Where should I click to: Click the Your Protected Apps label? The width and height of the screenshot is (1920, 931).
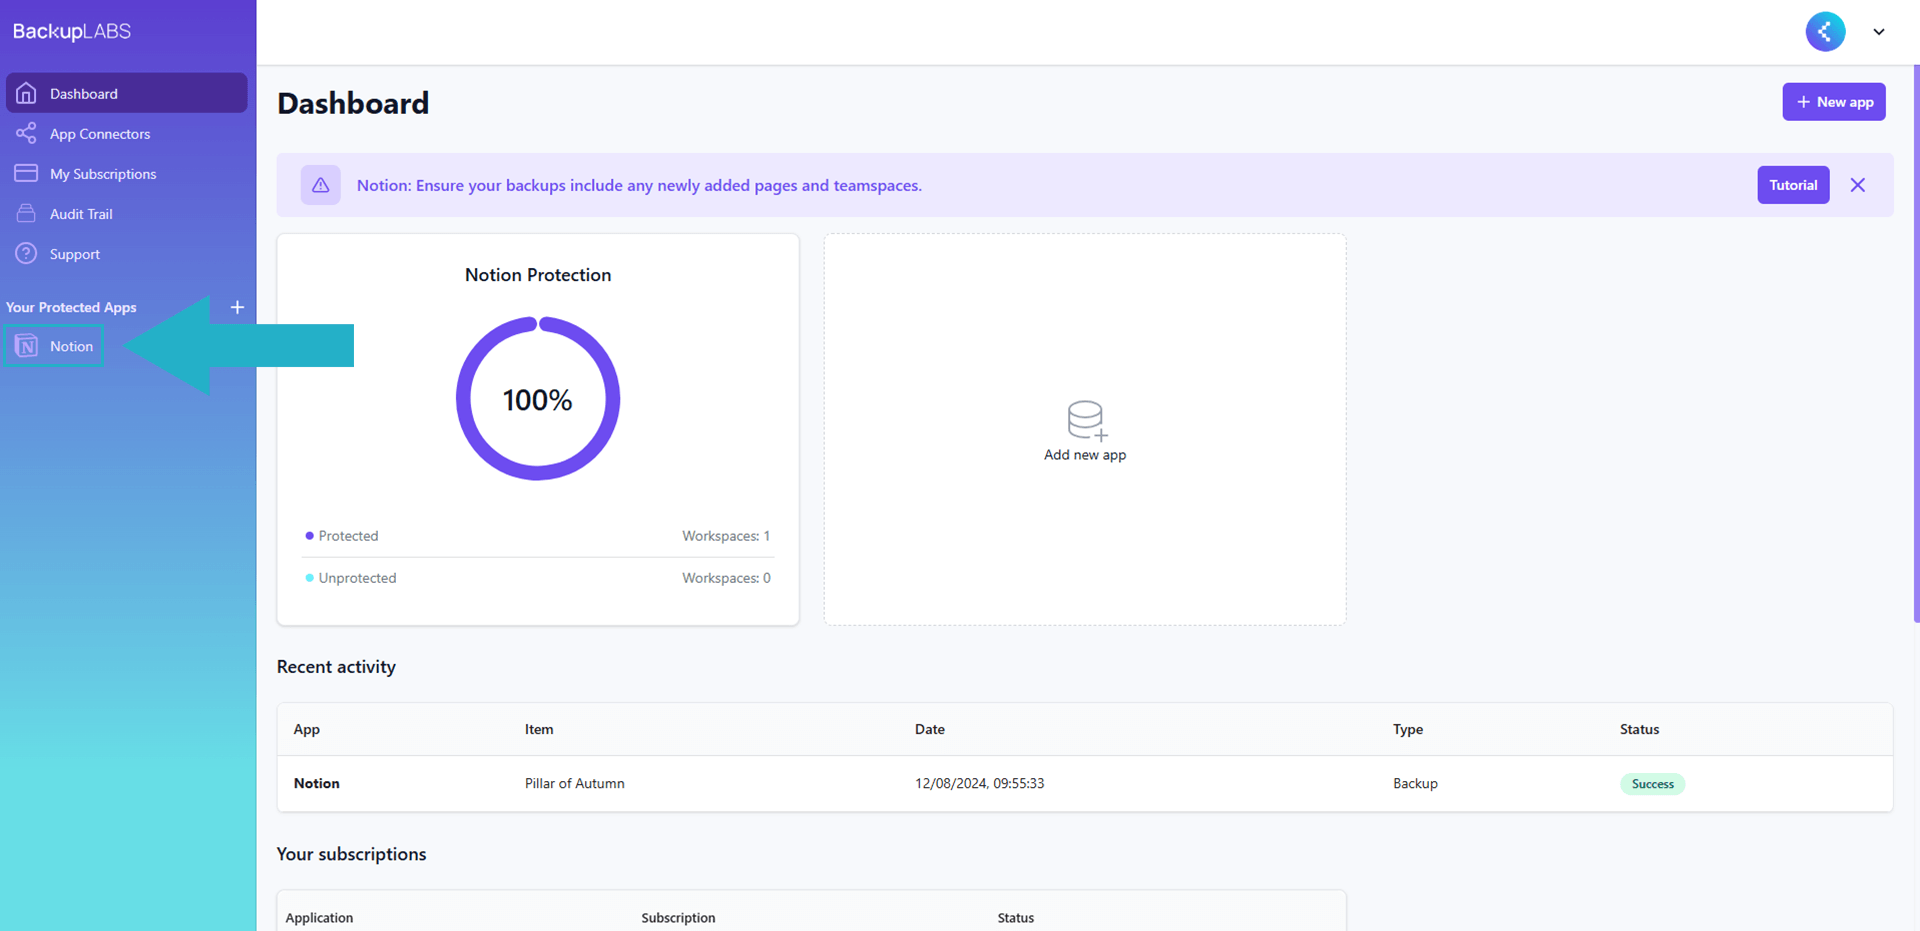tap(71, 307)
